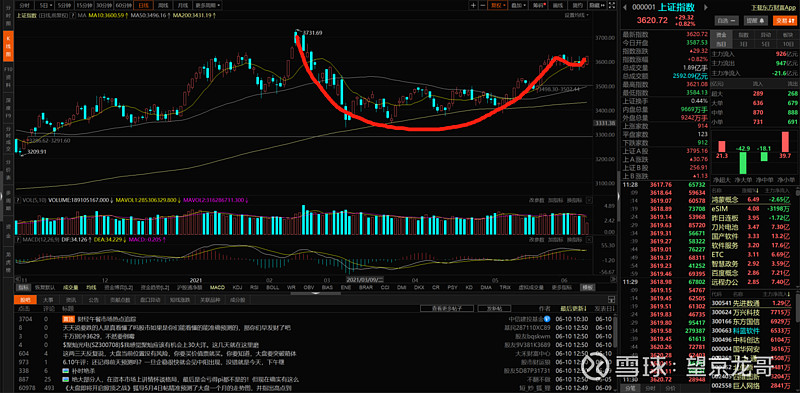
Task: Switch to 板块 tab in right panel
Action: (x=787, y=35)
